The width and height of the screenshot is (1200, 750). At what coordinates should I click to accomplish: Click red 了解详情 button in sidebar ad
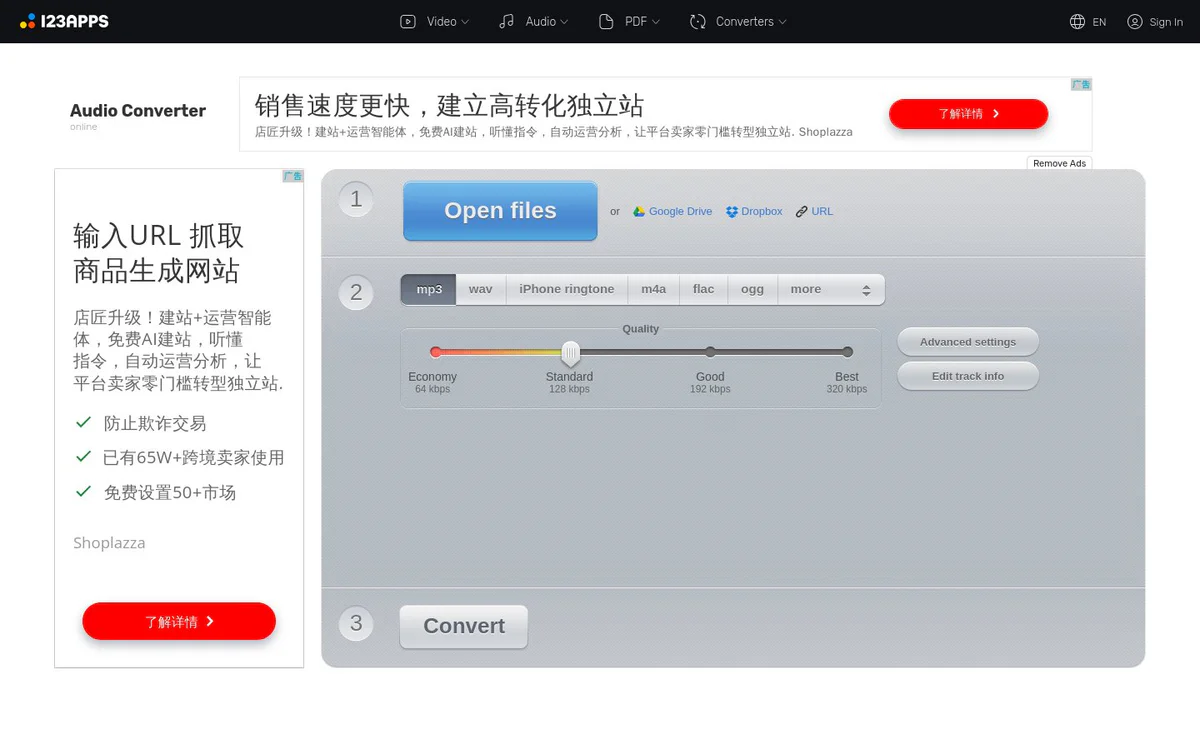coord(179,621)
